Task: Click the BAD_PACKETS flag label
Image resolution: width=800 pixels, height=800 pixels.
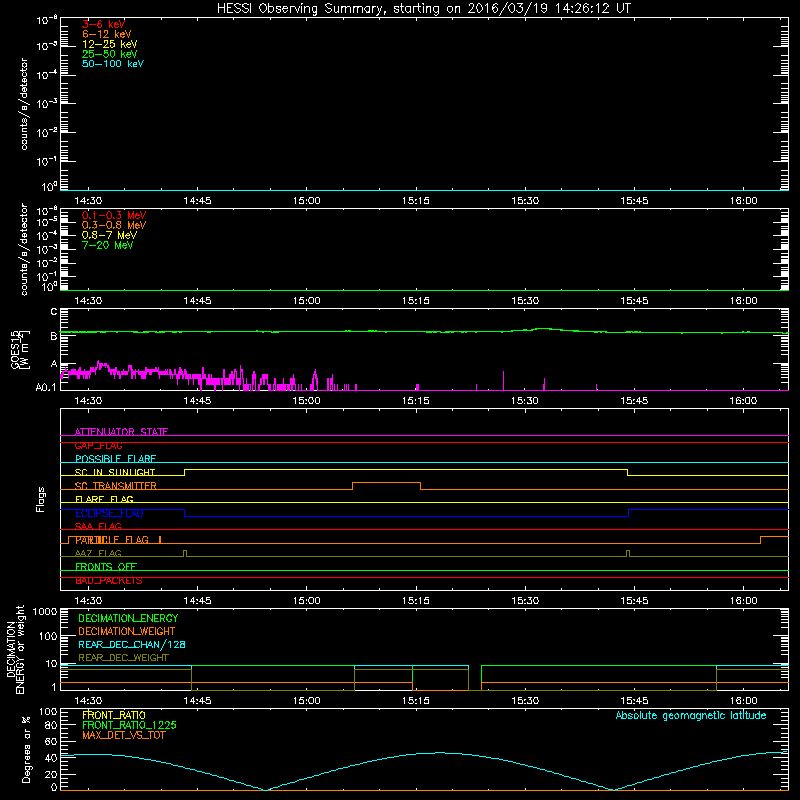Action: coord(109,581)
